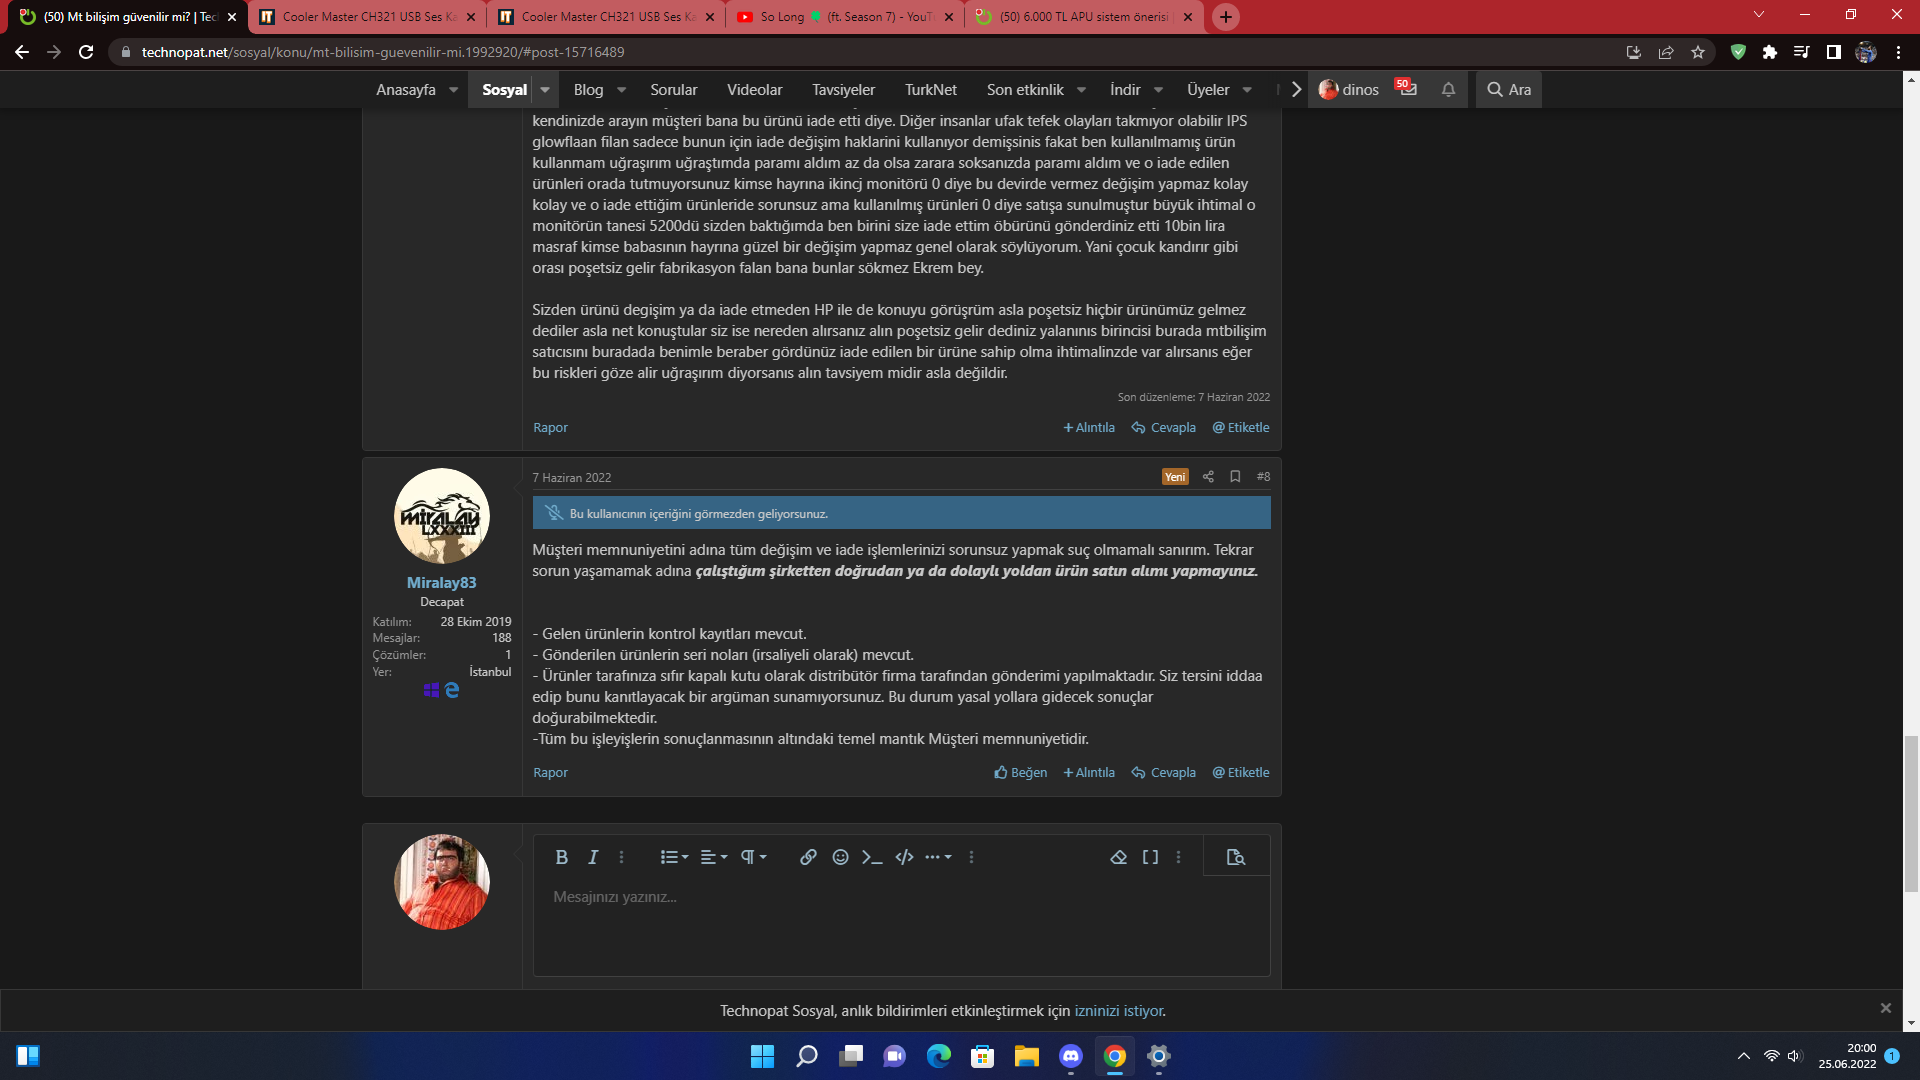
Task: Click the izninizi istiyor notification link
Action: tap(1119, 1011)
